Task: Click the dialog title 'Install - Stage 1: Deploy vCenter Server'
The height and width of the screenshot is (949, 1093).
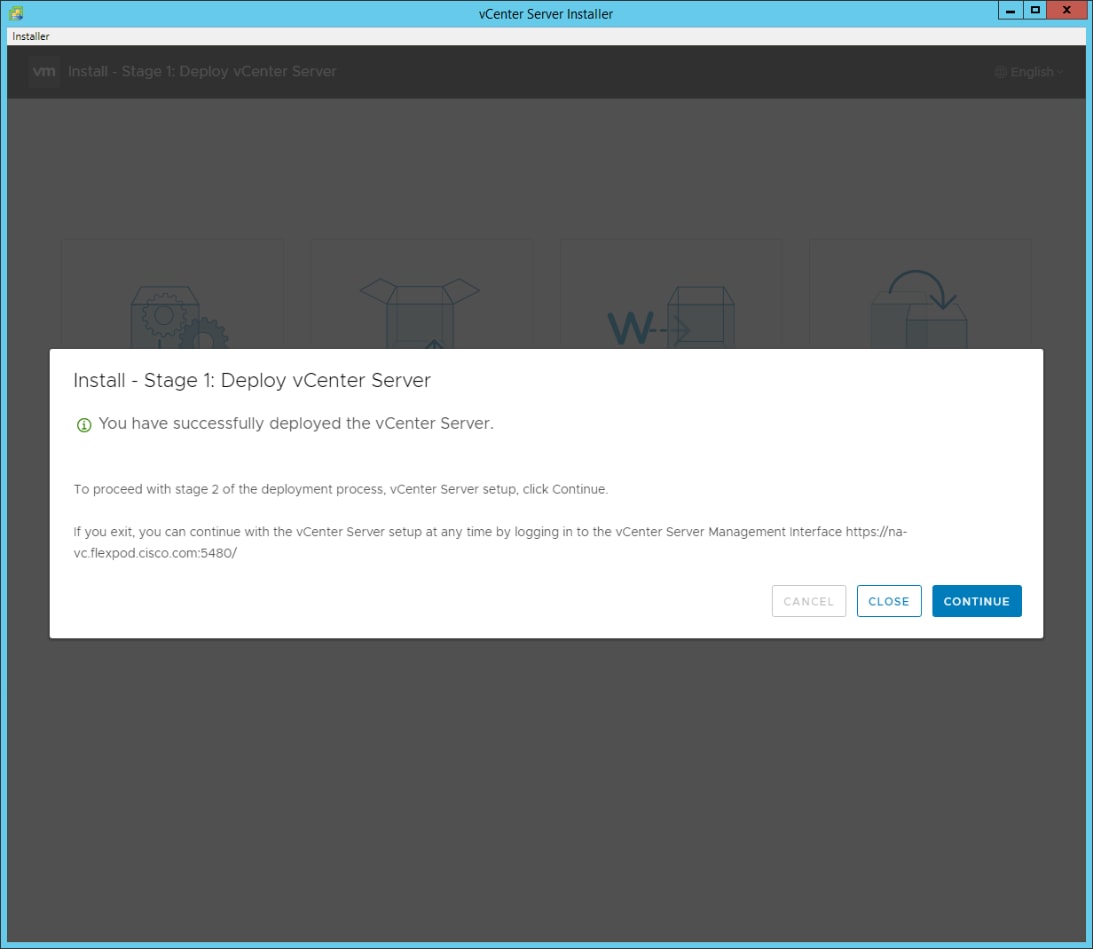Action: [252, 380]
